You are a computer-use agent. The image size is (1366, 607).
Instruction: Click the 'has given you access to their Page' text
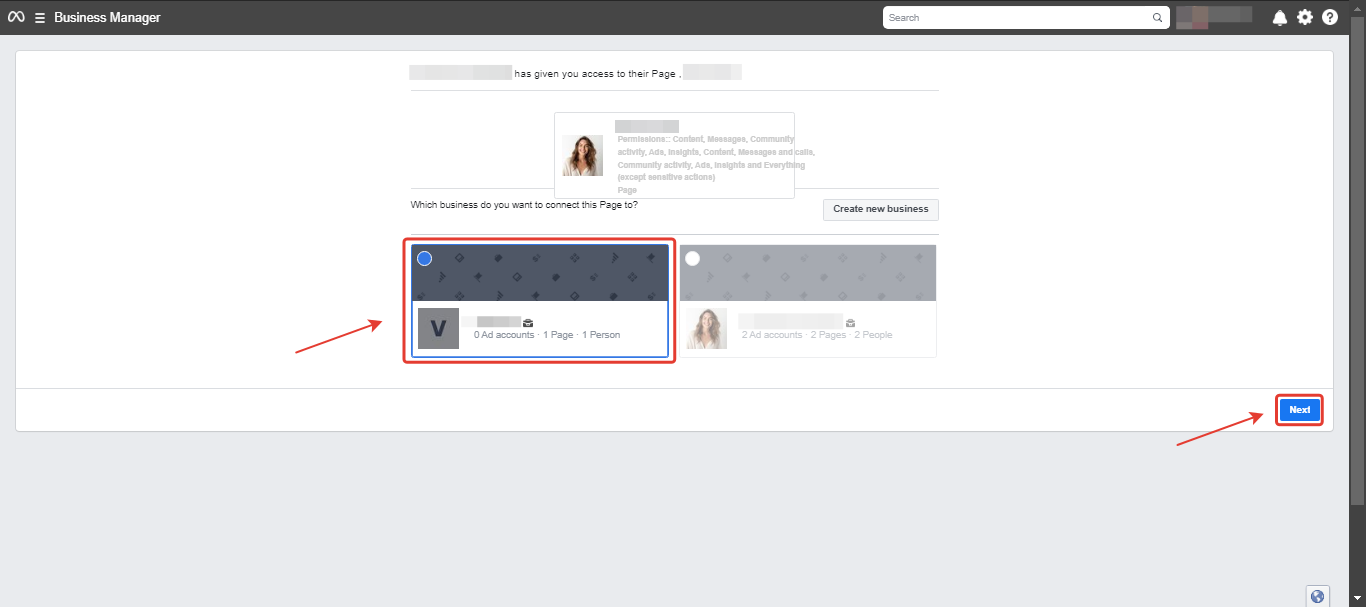(x=595, y=73)
